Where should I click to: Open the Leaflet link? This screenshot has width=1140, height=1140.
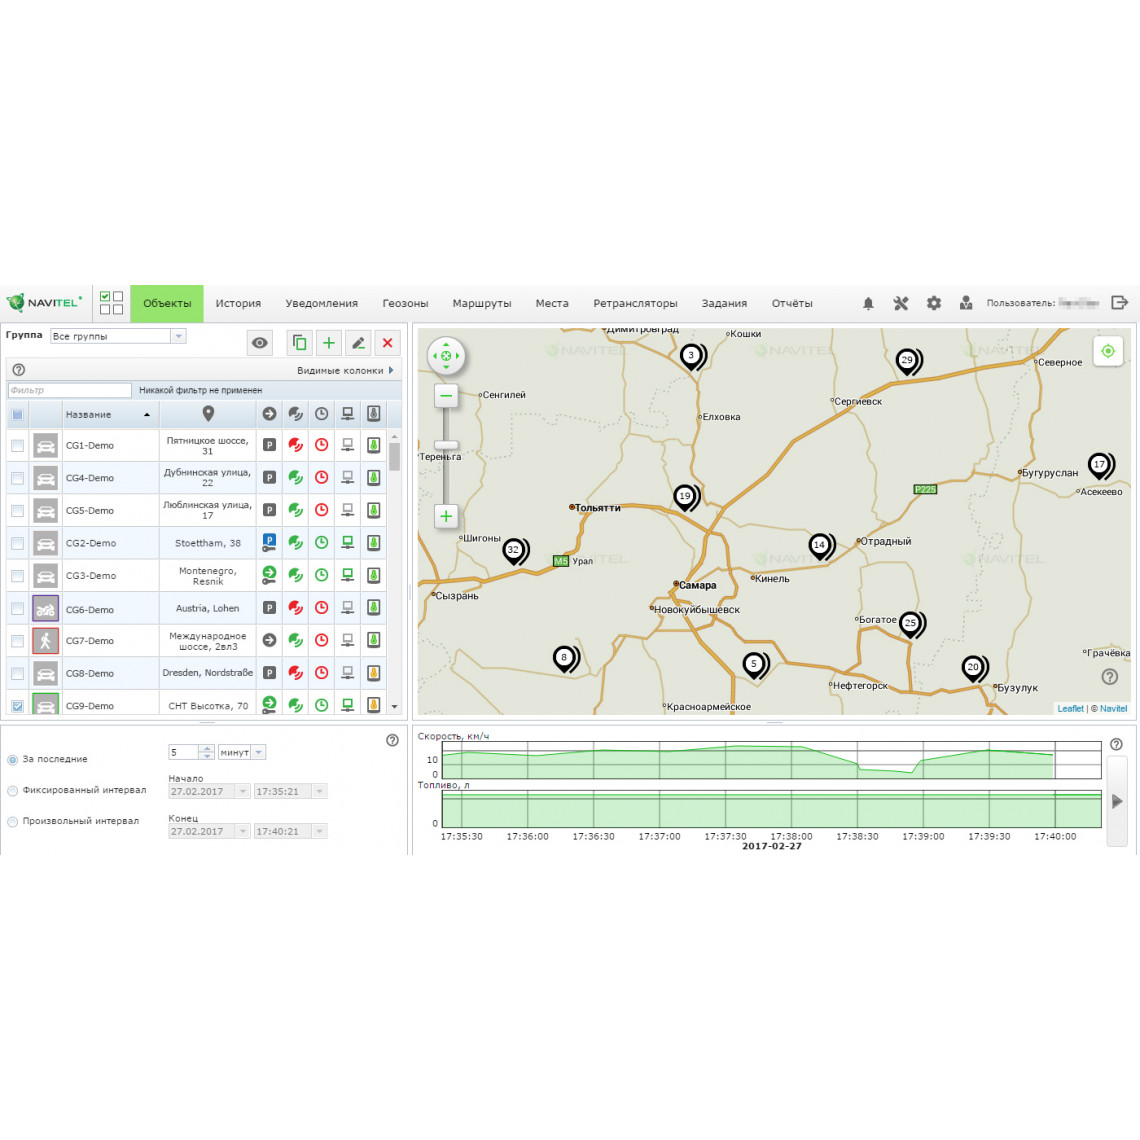point(1070,708)
